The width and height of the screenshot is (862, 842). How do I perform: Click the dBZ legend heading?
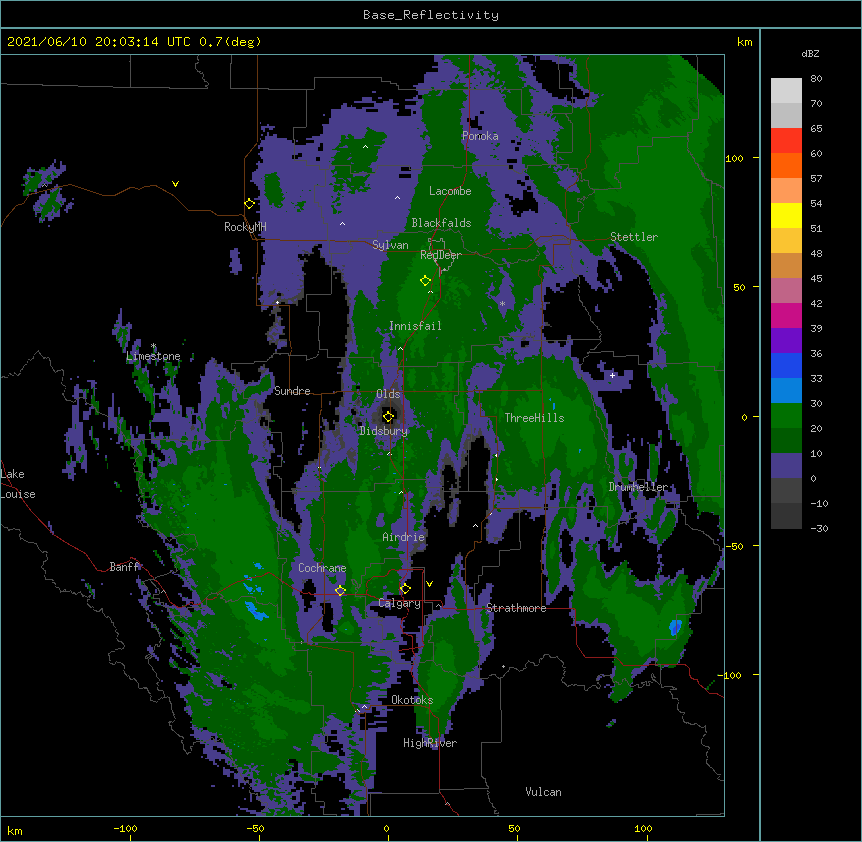pos(810,53)
